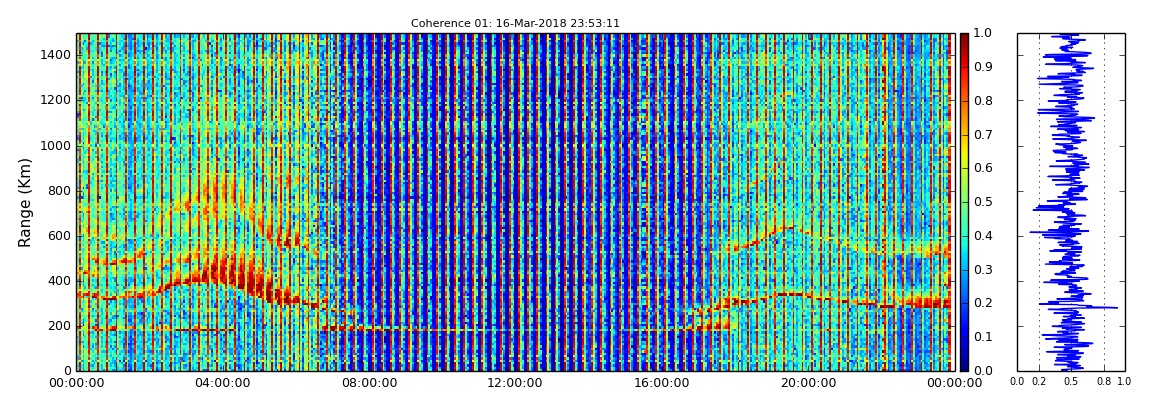
Task: Click the 800 range tick label
Action: (59, 191)
